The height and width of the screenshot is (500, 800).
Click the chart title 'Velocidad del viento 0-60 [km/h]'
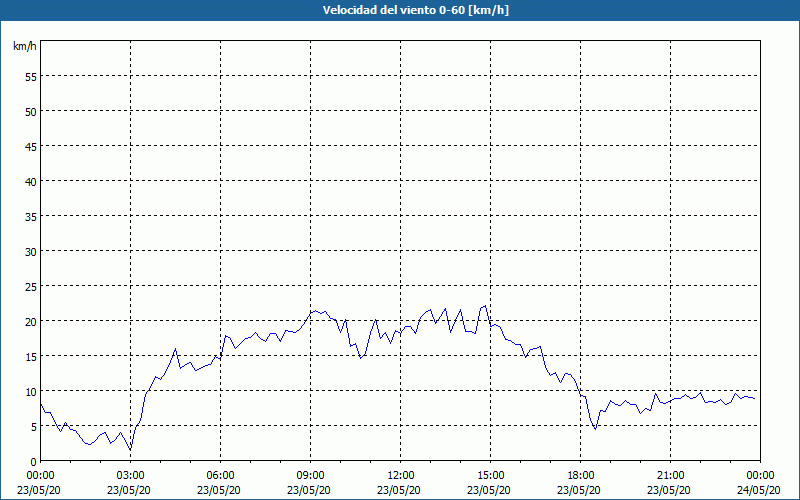[x=415, y=10]
